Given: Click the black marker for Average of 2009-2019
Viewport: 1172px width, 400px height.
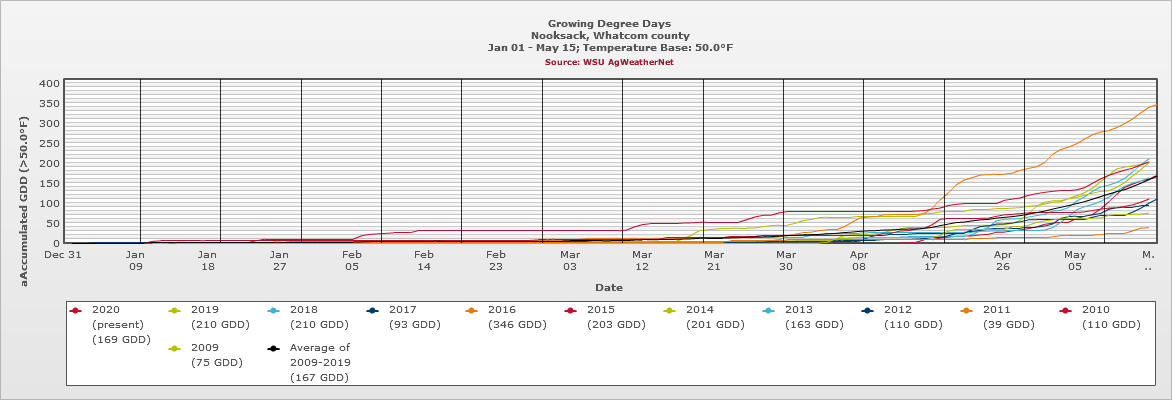Looking at the screenshot, I should [x=274, y=348].
